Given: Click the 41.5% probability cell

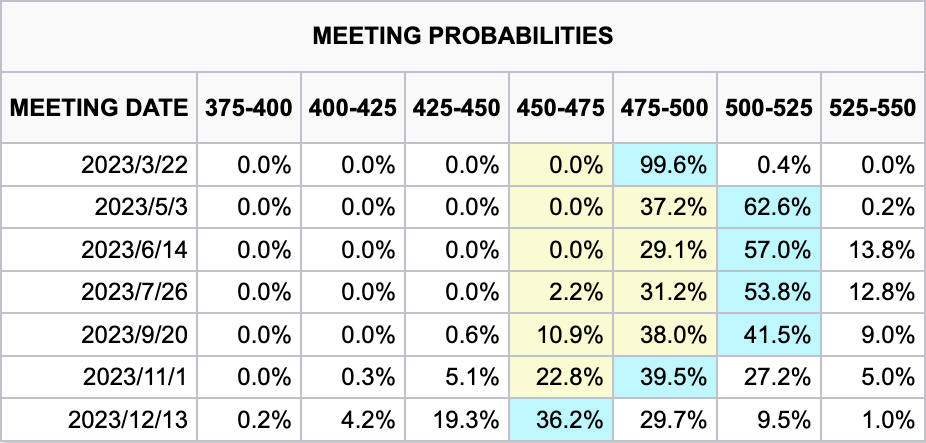Looking at the screenshot, I should click(767, 335).
